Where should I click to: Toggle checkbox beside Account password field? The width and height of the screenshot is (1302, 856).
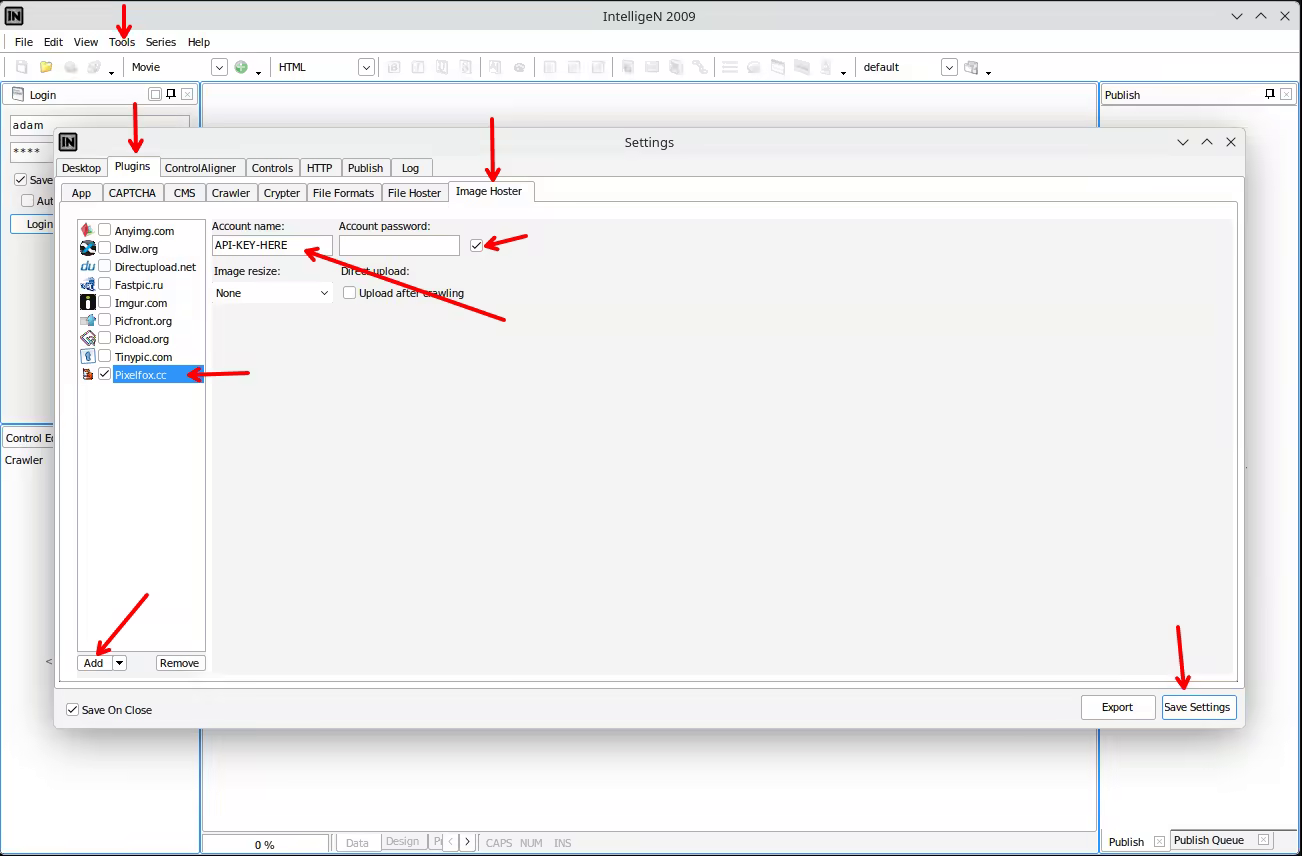[477, 245]
